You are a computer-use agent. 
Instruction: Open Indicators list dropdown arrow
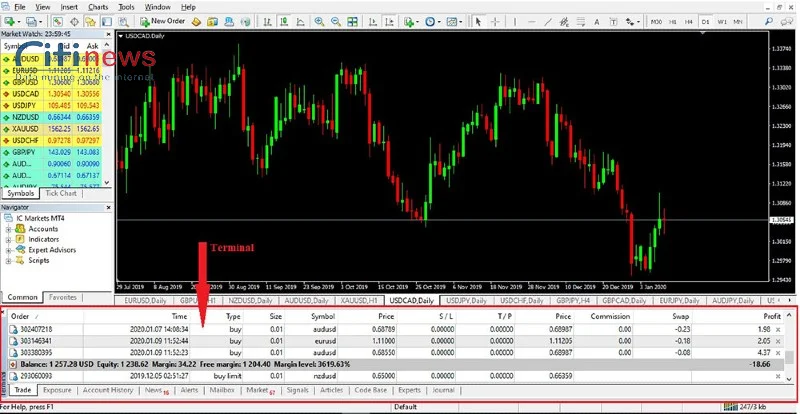417,21
